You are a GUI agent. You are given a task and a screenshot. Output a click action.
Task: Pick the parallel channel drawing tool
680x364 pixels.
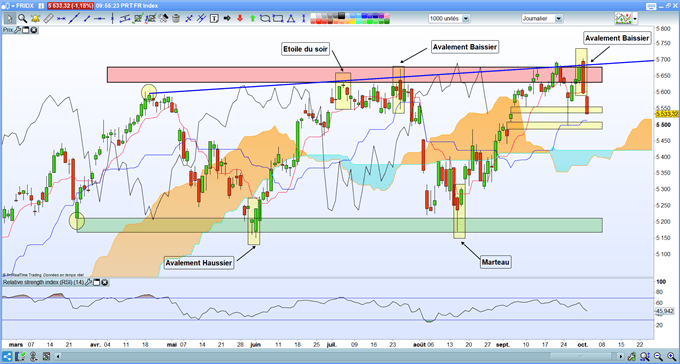[124, 19]
